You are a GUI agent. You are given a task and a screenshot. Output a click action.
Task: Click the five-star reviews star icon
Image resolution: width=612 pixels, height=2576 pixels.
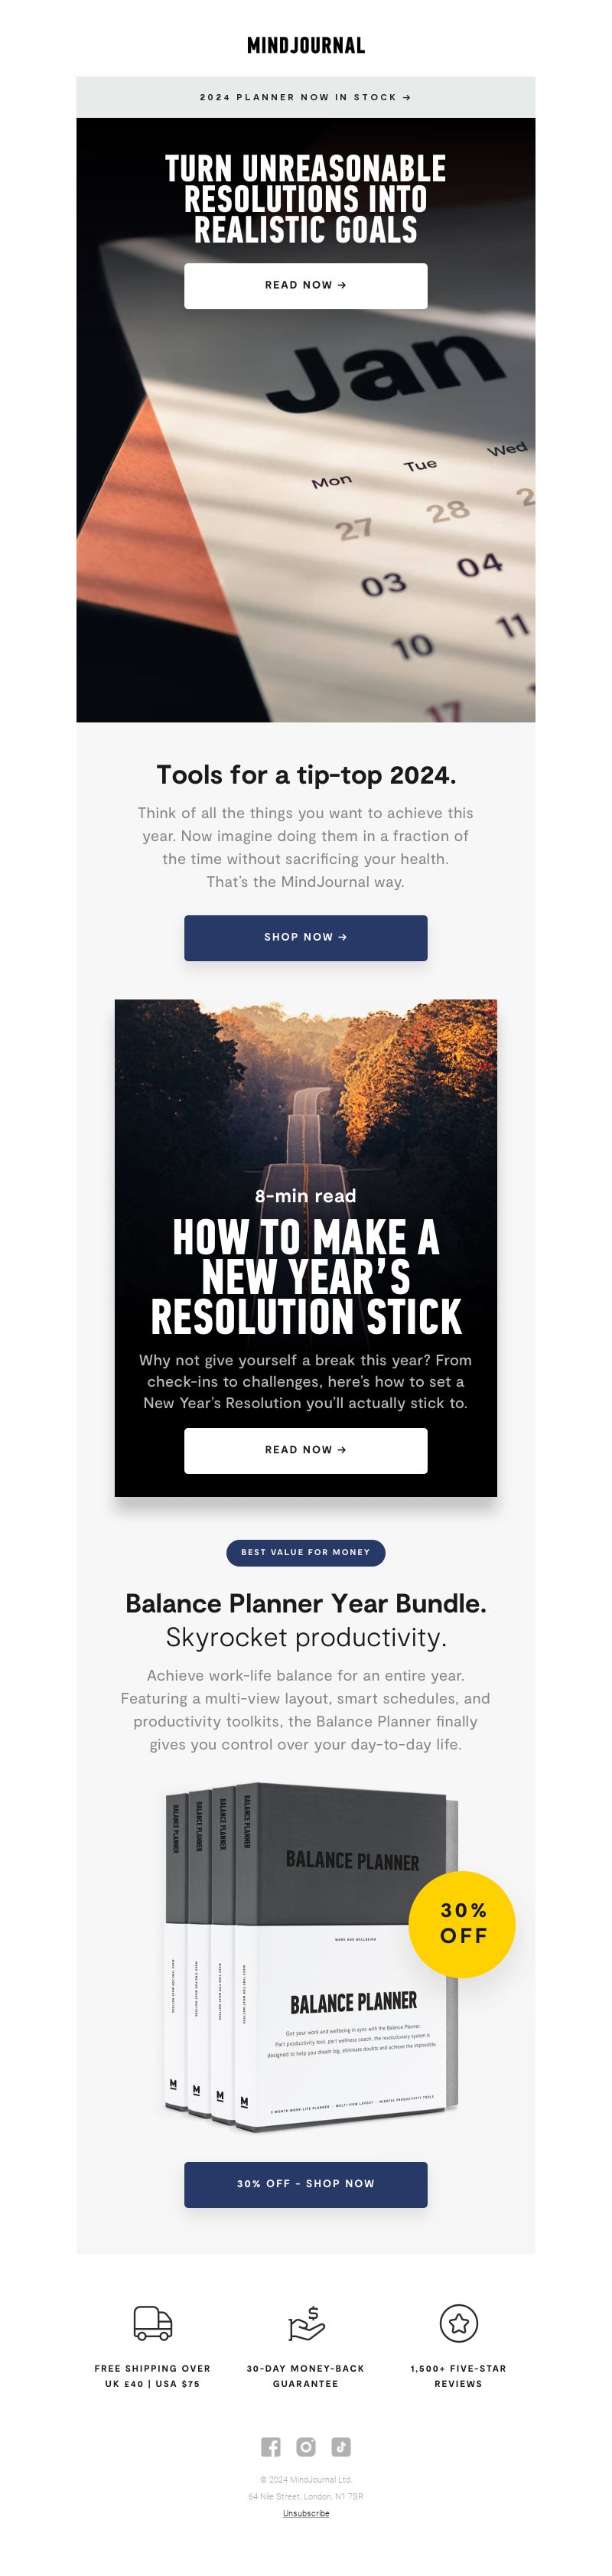tap(459, 2322)
